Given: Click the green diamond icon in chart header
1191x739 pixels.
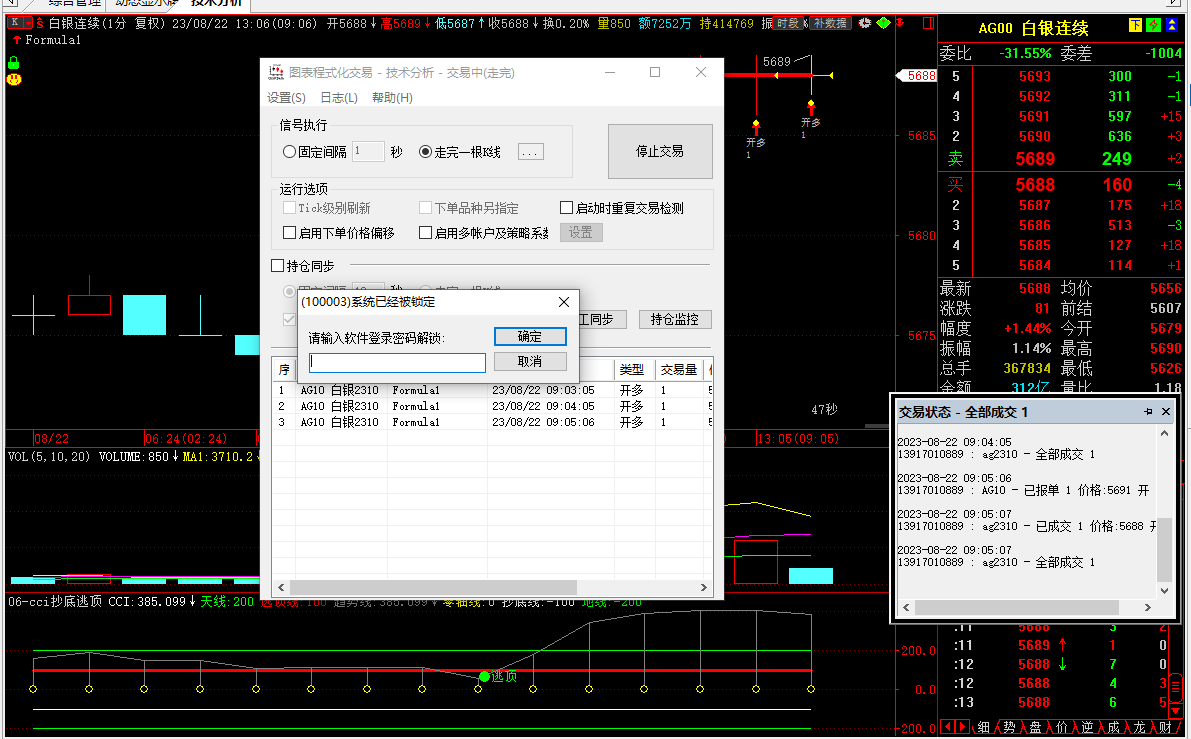Looking at the screenshot, I should [x=882, y=23].
